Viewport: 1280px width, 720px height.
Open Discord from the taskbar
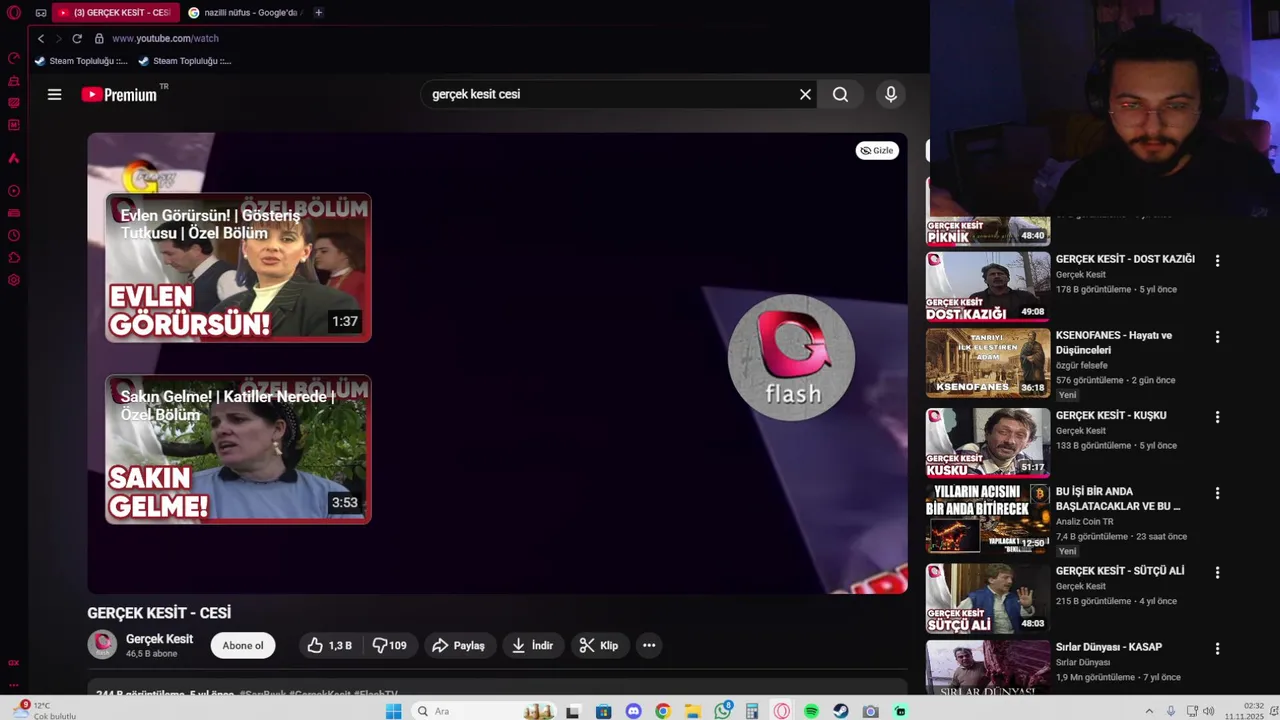(x=633, y=711)
